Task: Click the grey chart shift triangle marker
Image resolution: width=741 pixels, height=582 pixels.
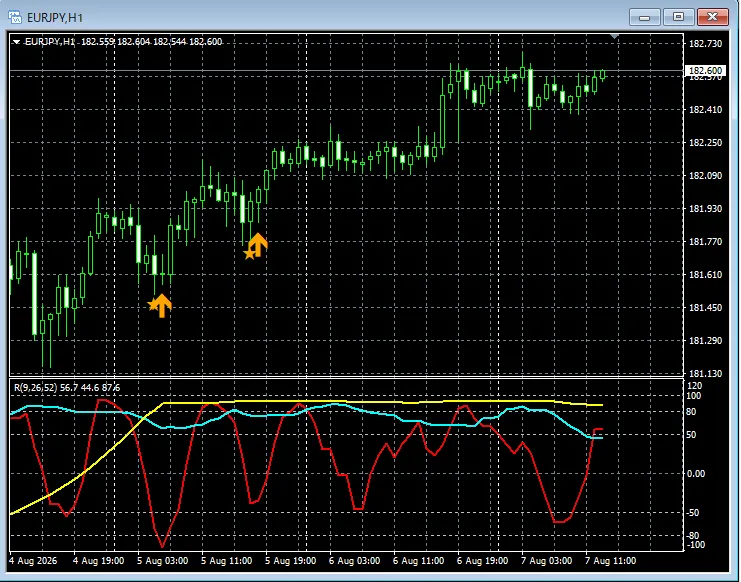Action: 614,36
